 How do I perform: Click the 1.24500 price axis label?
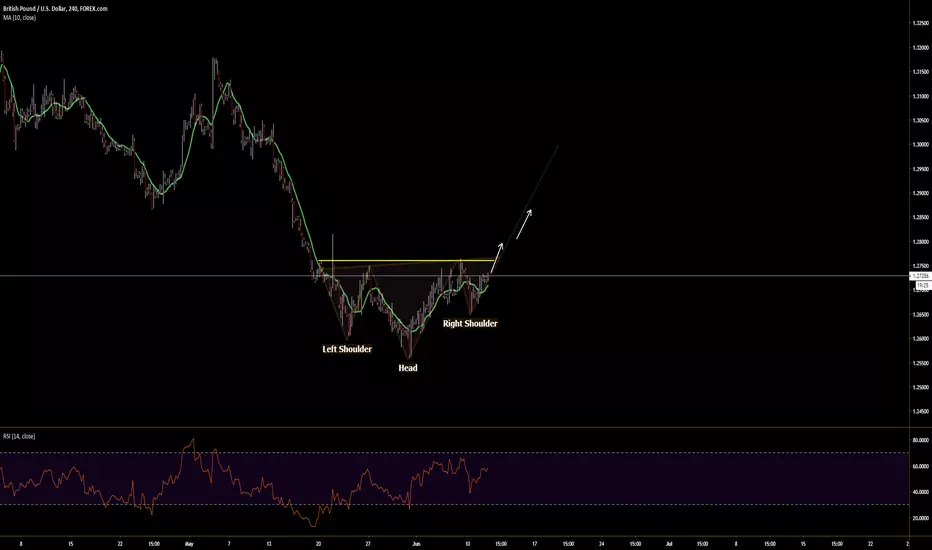click(921, 411)
